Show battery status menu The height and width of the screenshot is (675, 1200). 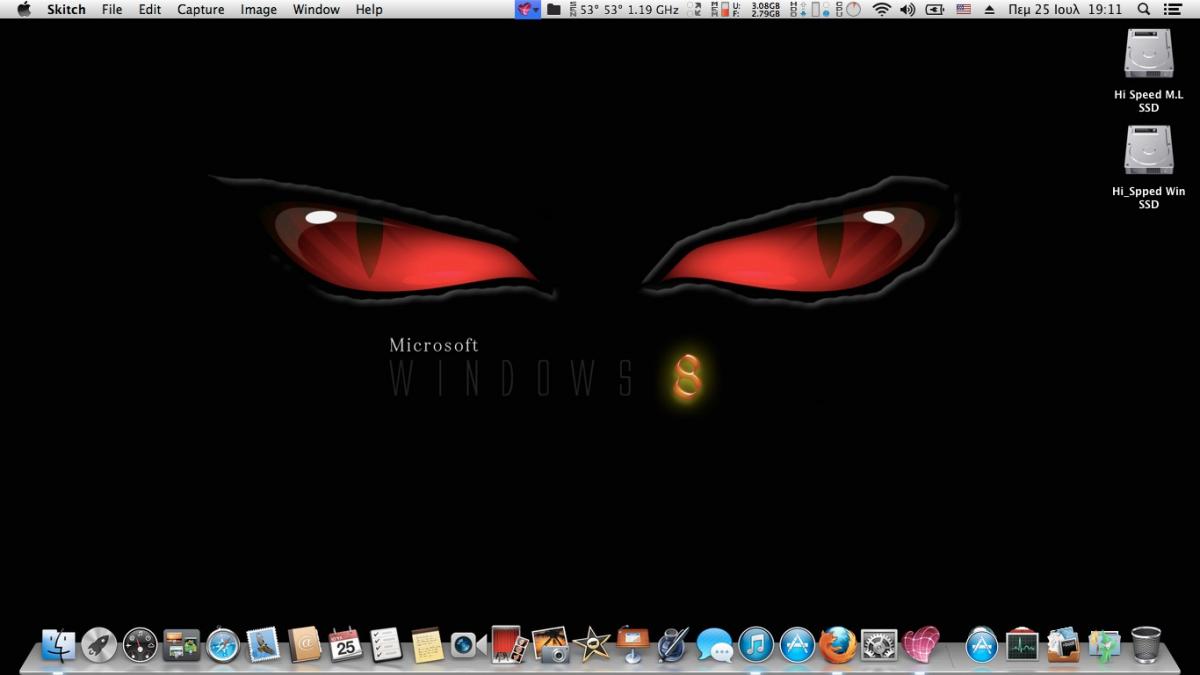(x=935, y=9)
